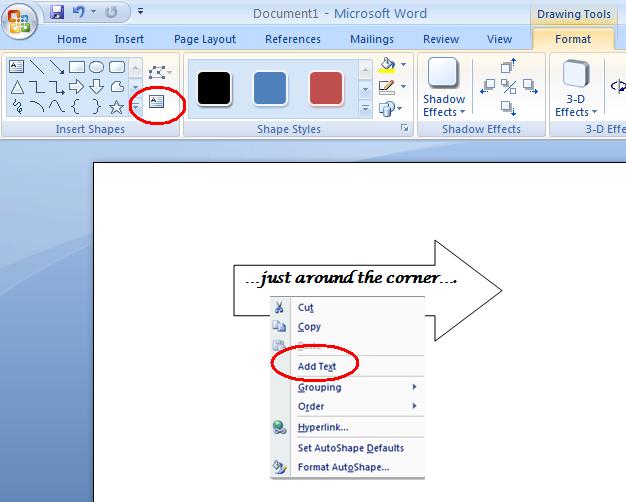Nudge shadow right
The image size is (626, 502).
(x=530, y=86)
